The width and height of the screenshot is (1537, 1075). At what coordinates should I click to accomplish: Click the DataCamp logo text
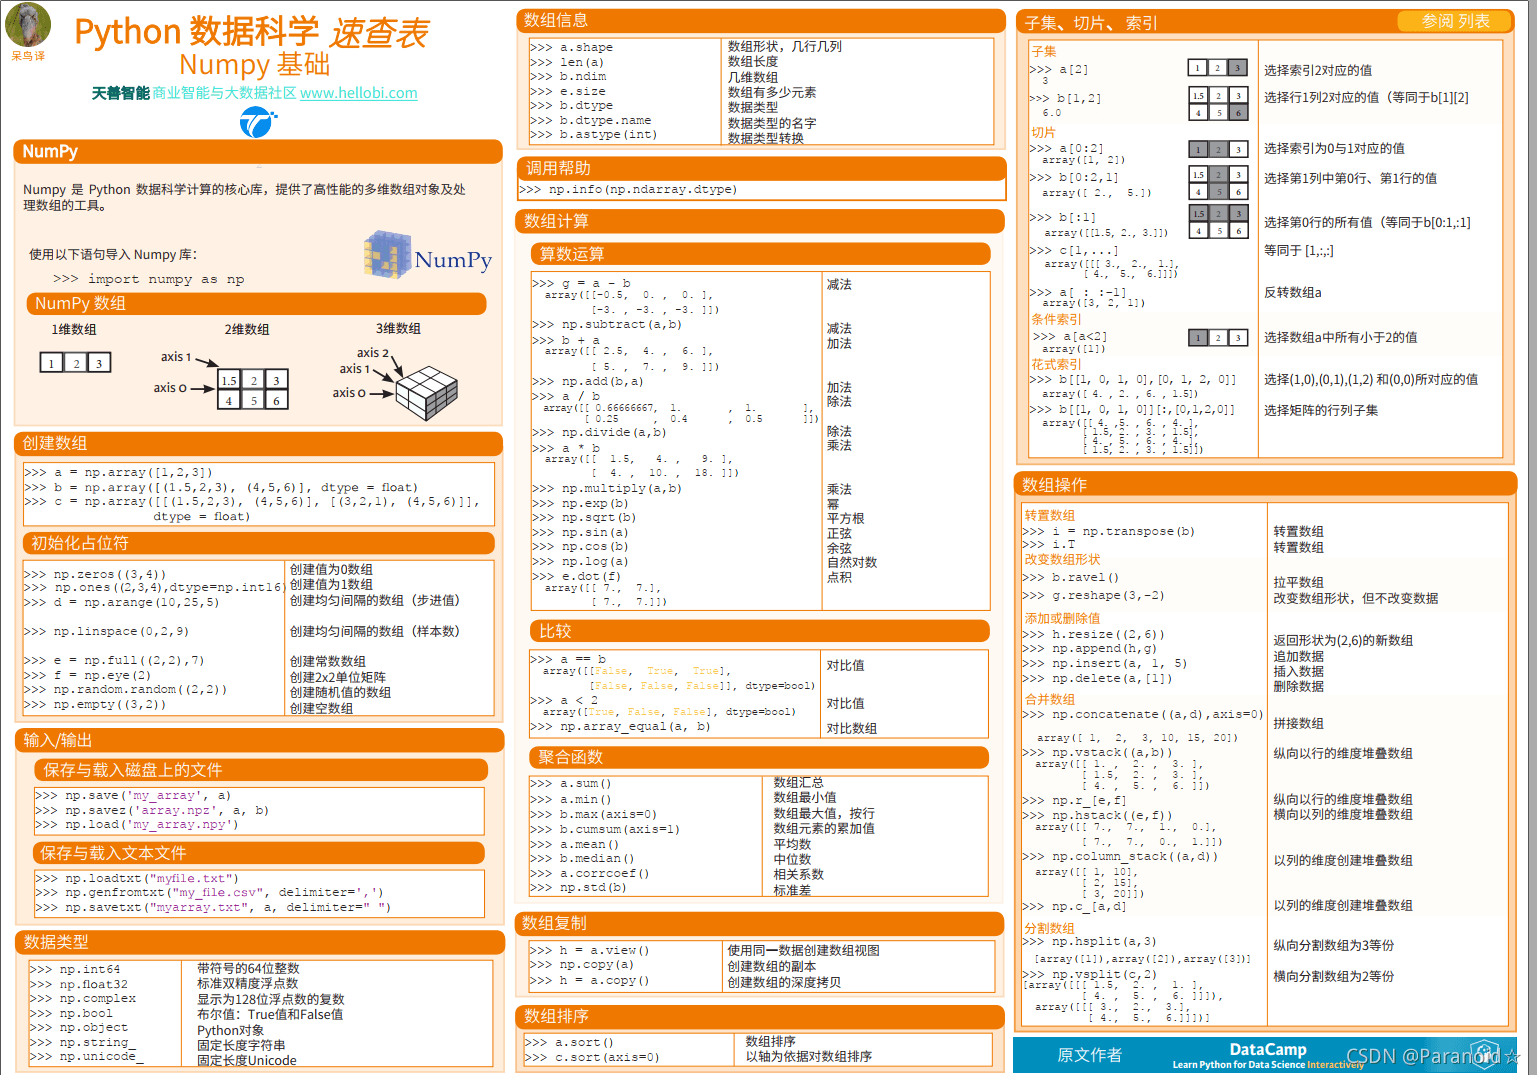[x=1268, y=1049]
